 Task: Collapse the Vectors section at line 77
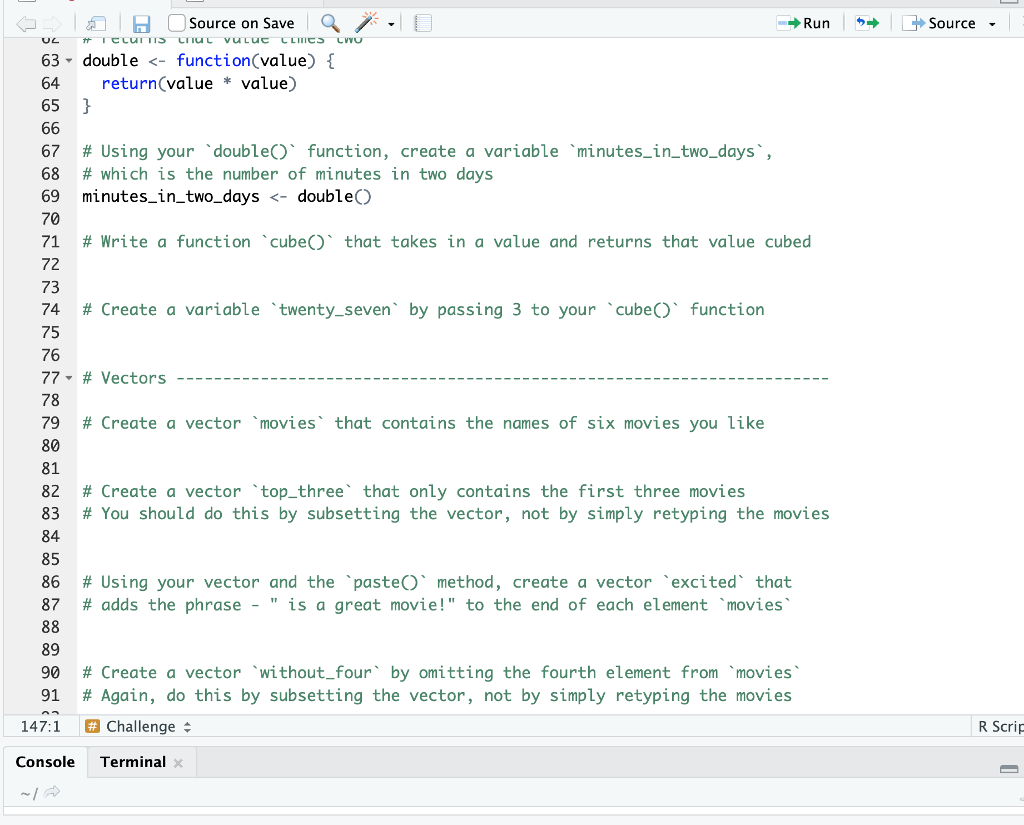(x=69, y=377)
